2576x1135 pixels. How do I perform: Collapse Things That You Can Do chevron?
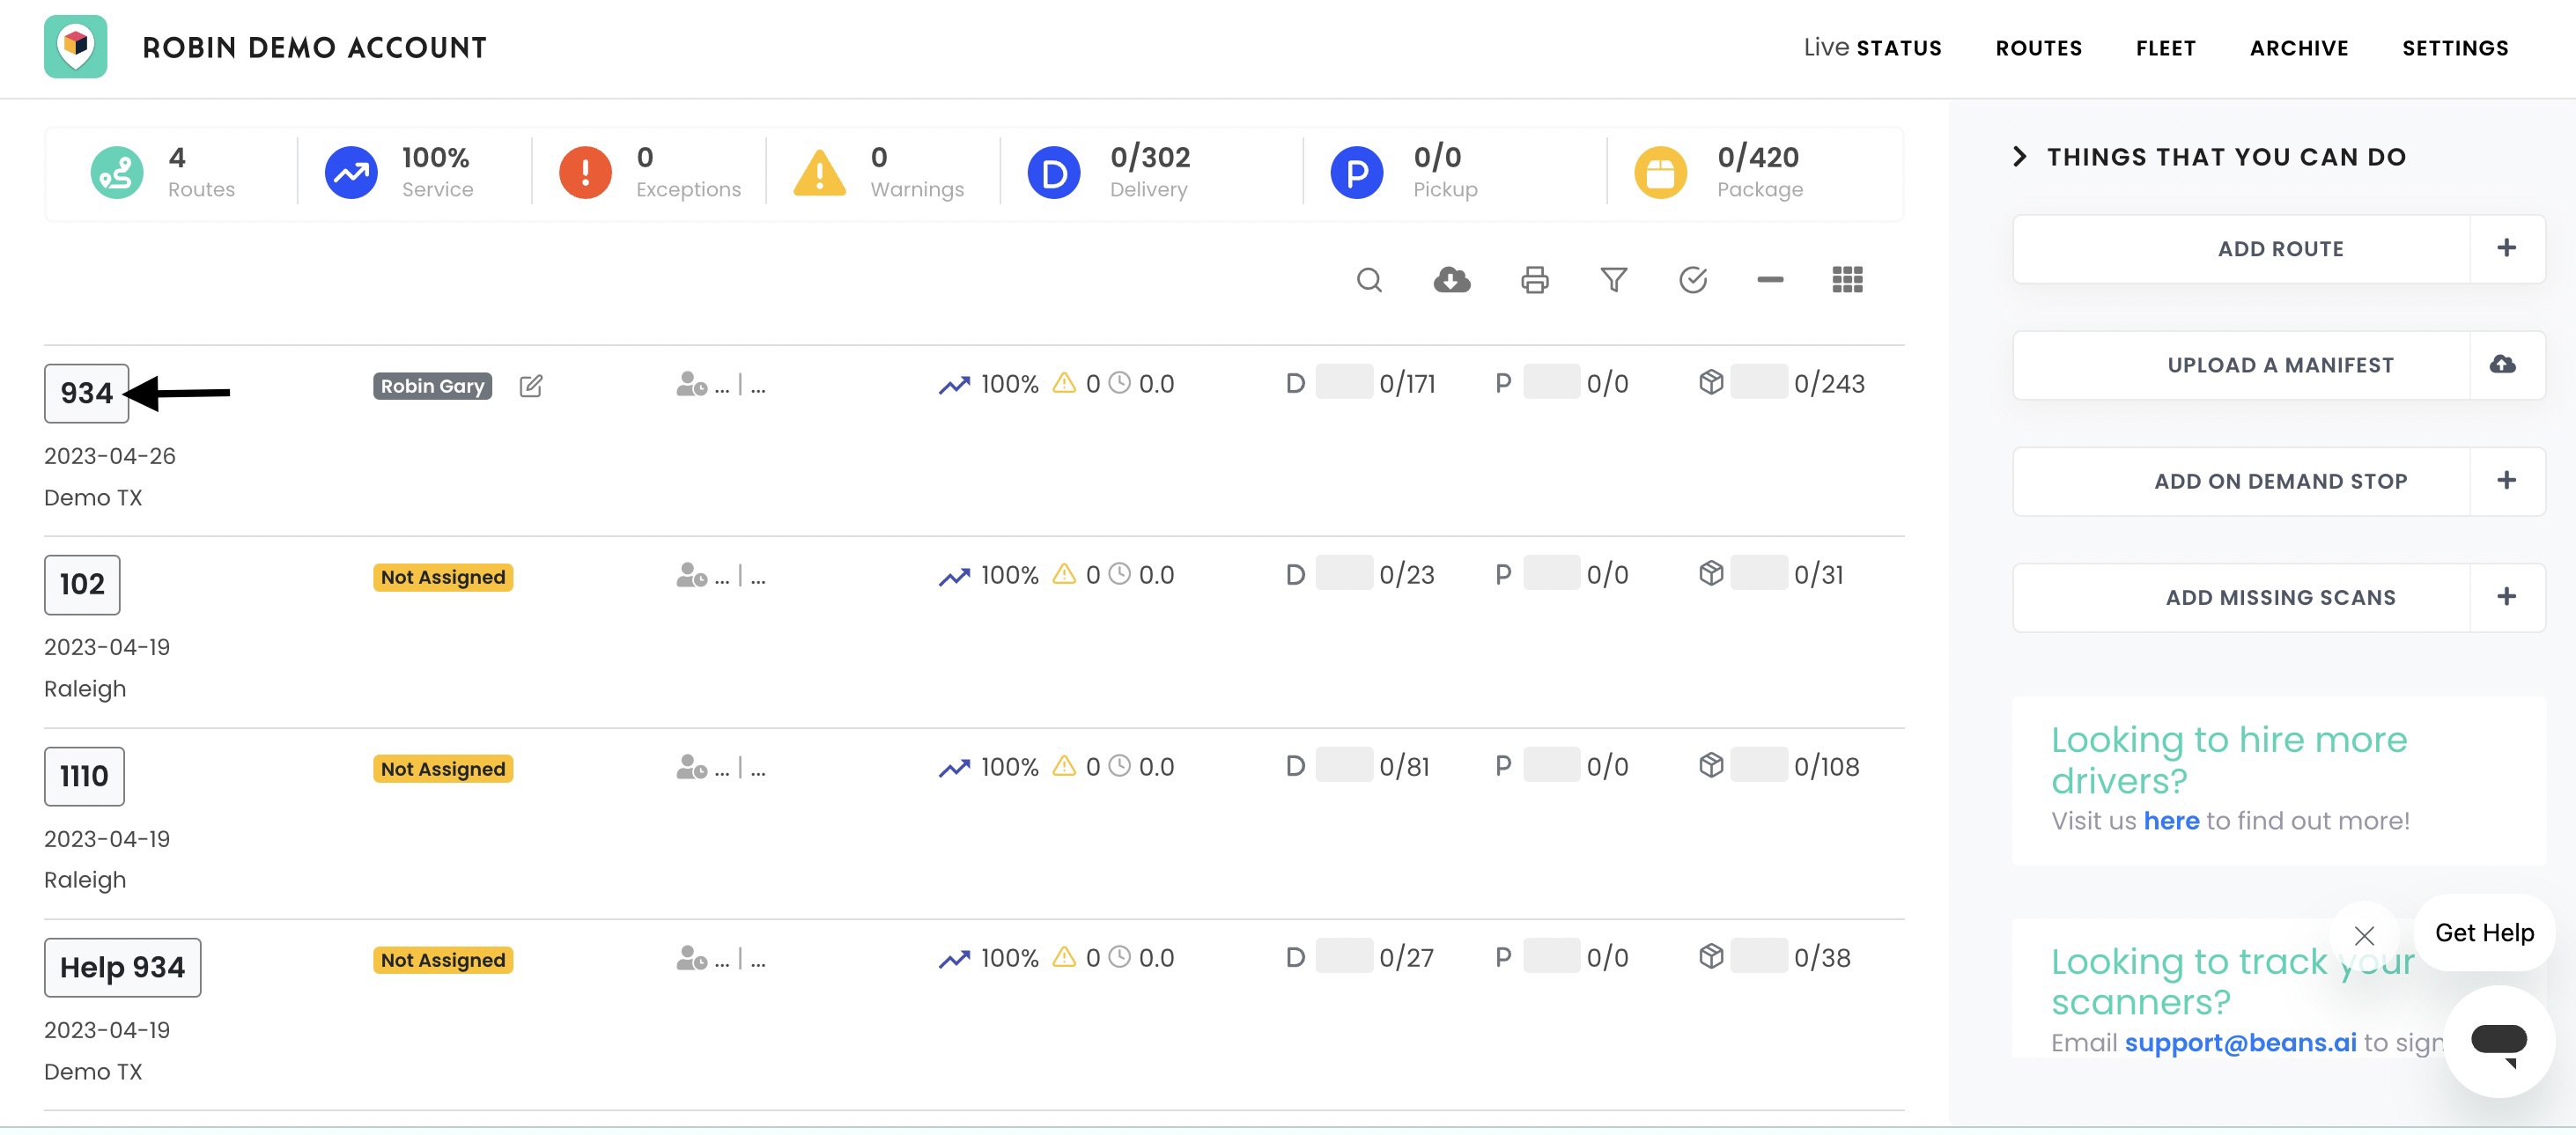coord(2019,157)
